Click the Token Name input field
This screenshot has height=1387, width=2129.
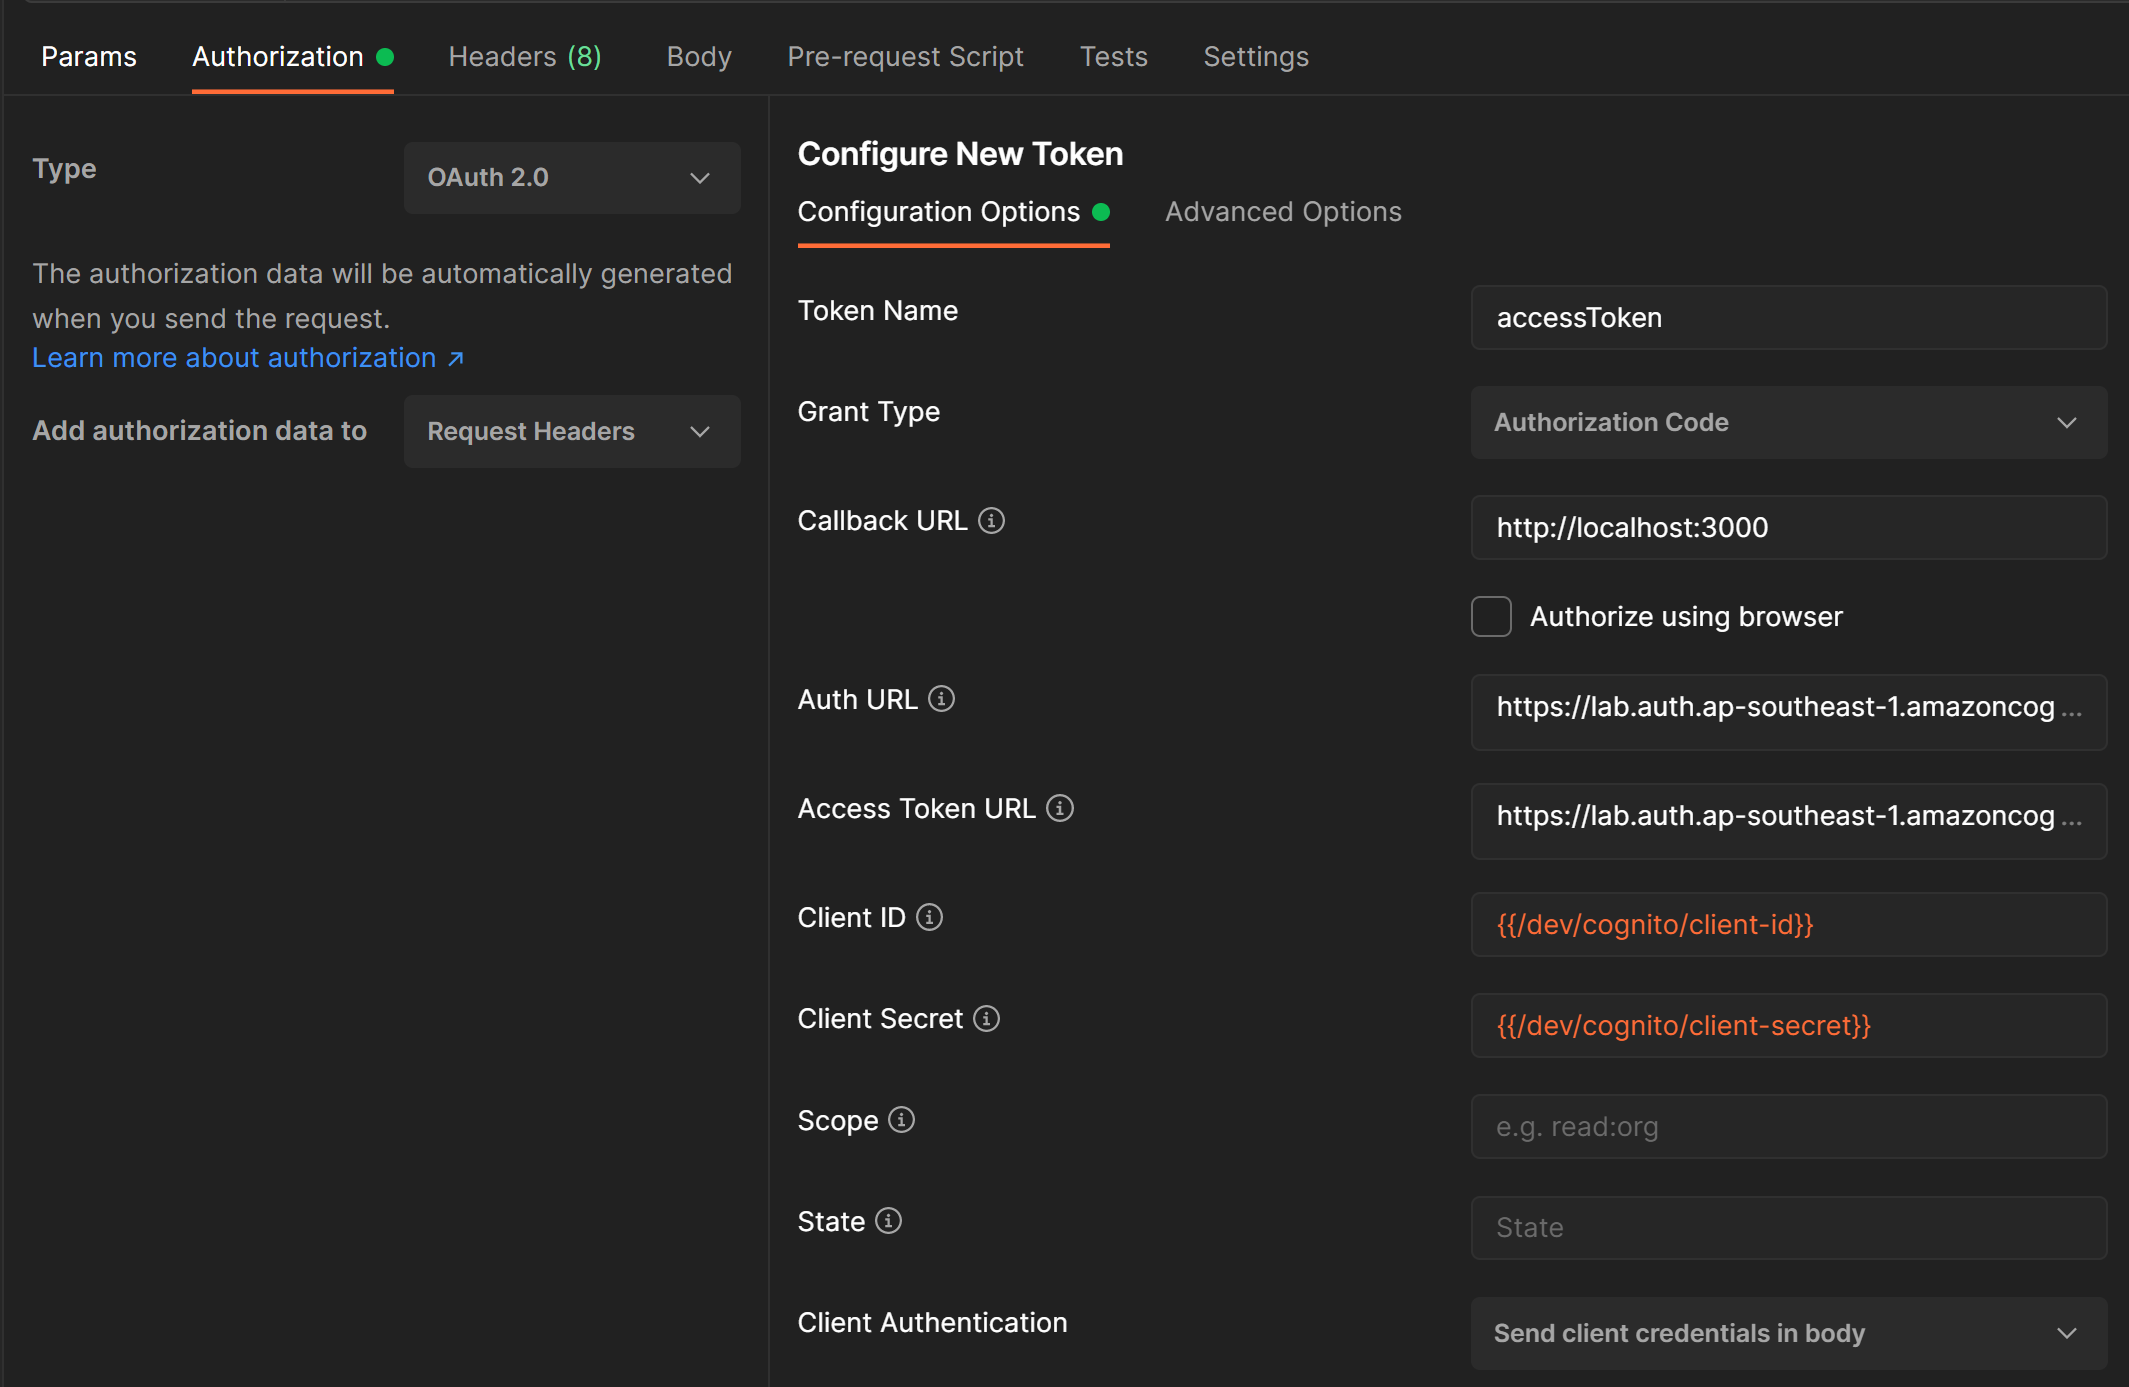[x=1789, y=318]
